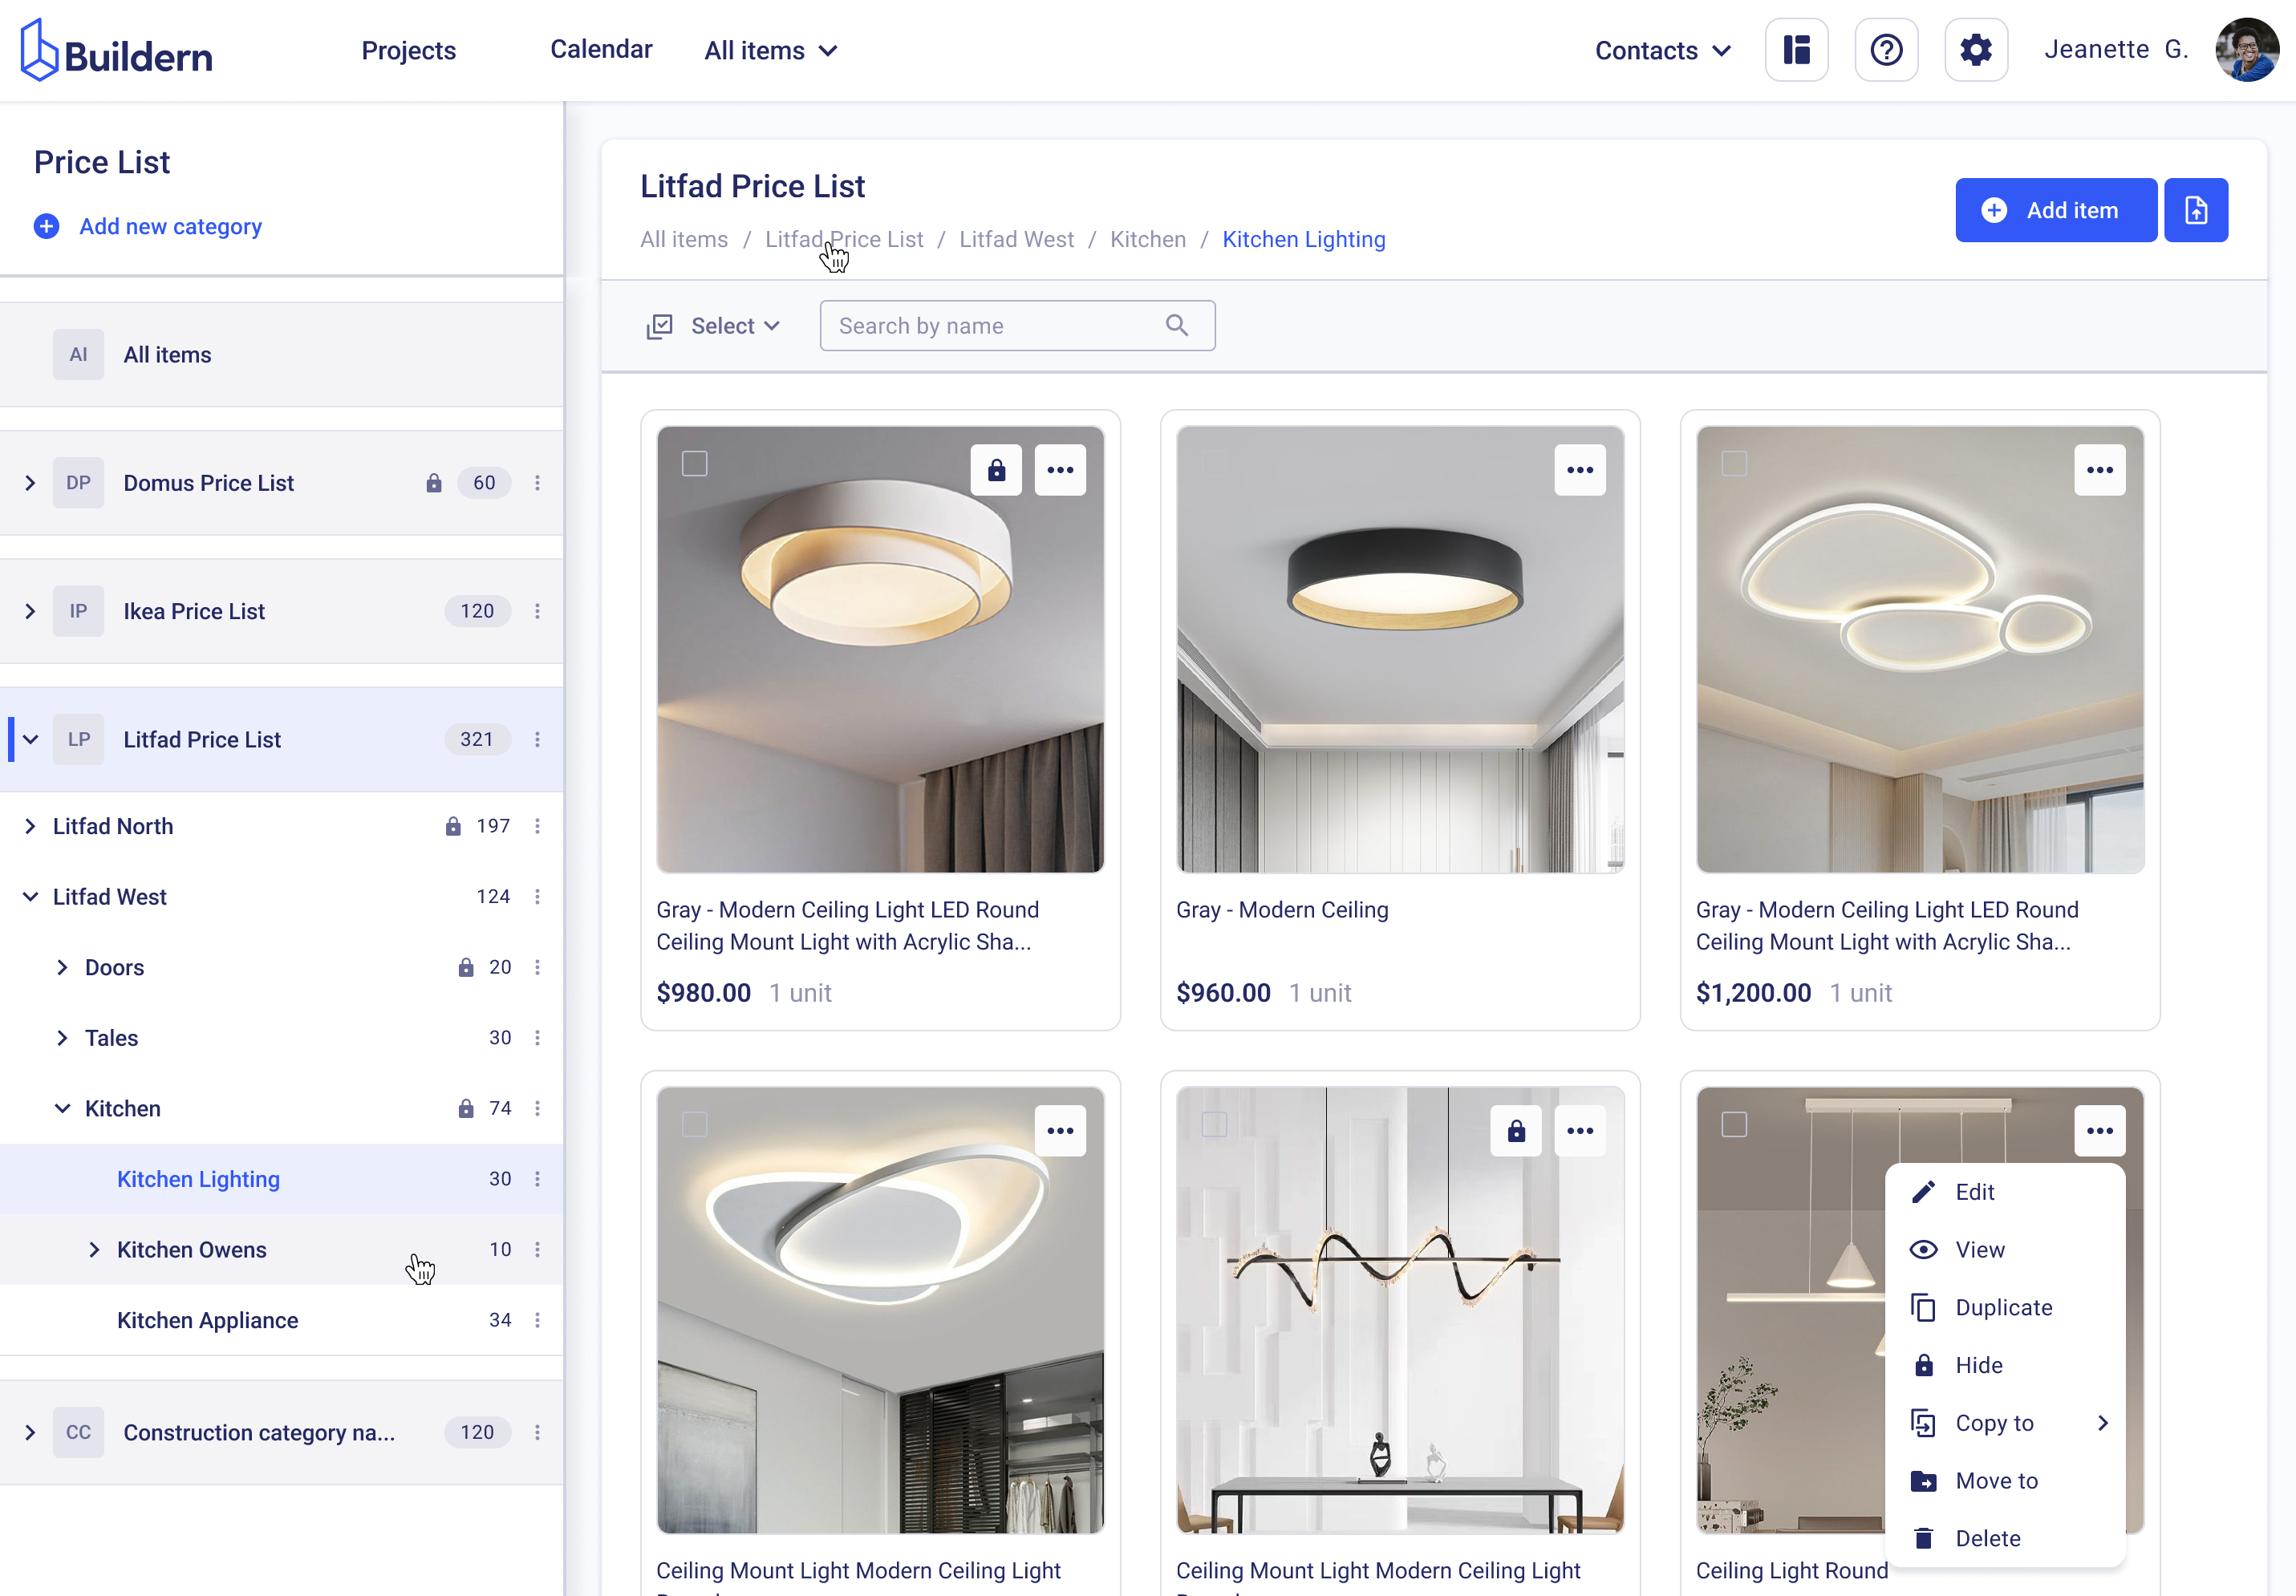Image resolution: width=2296 pixels, height=1596 pixels.
Task: Collapse Kitchen subcategory
Action: 62,1108
